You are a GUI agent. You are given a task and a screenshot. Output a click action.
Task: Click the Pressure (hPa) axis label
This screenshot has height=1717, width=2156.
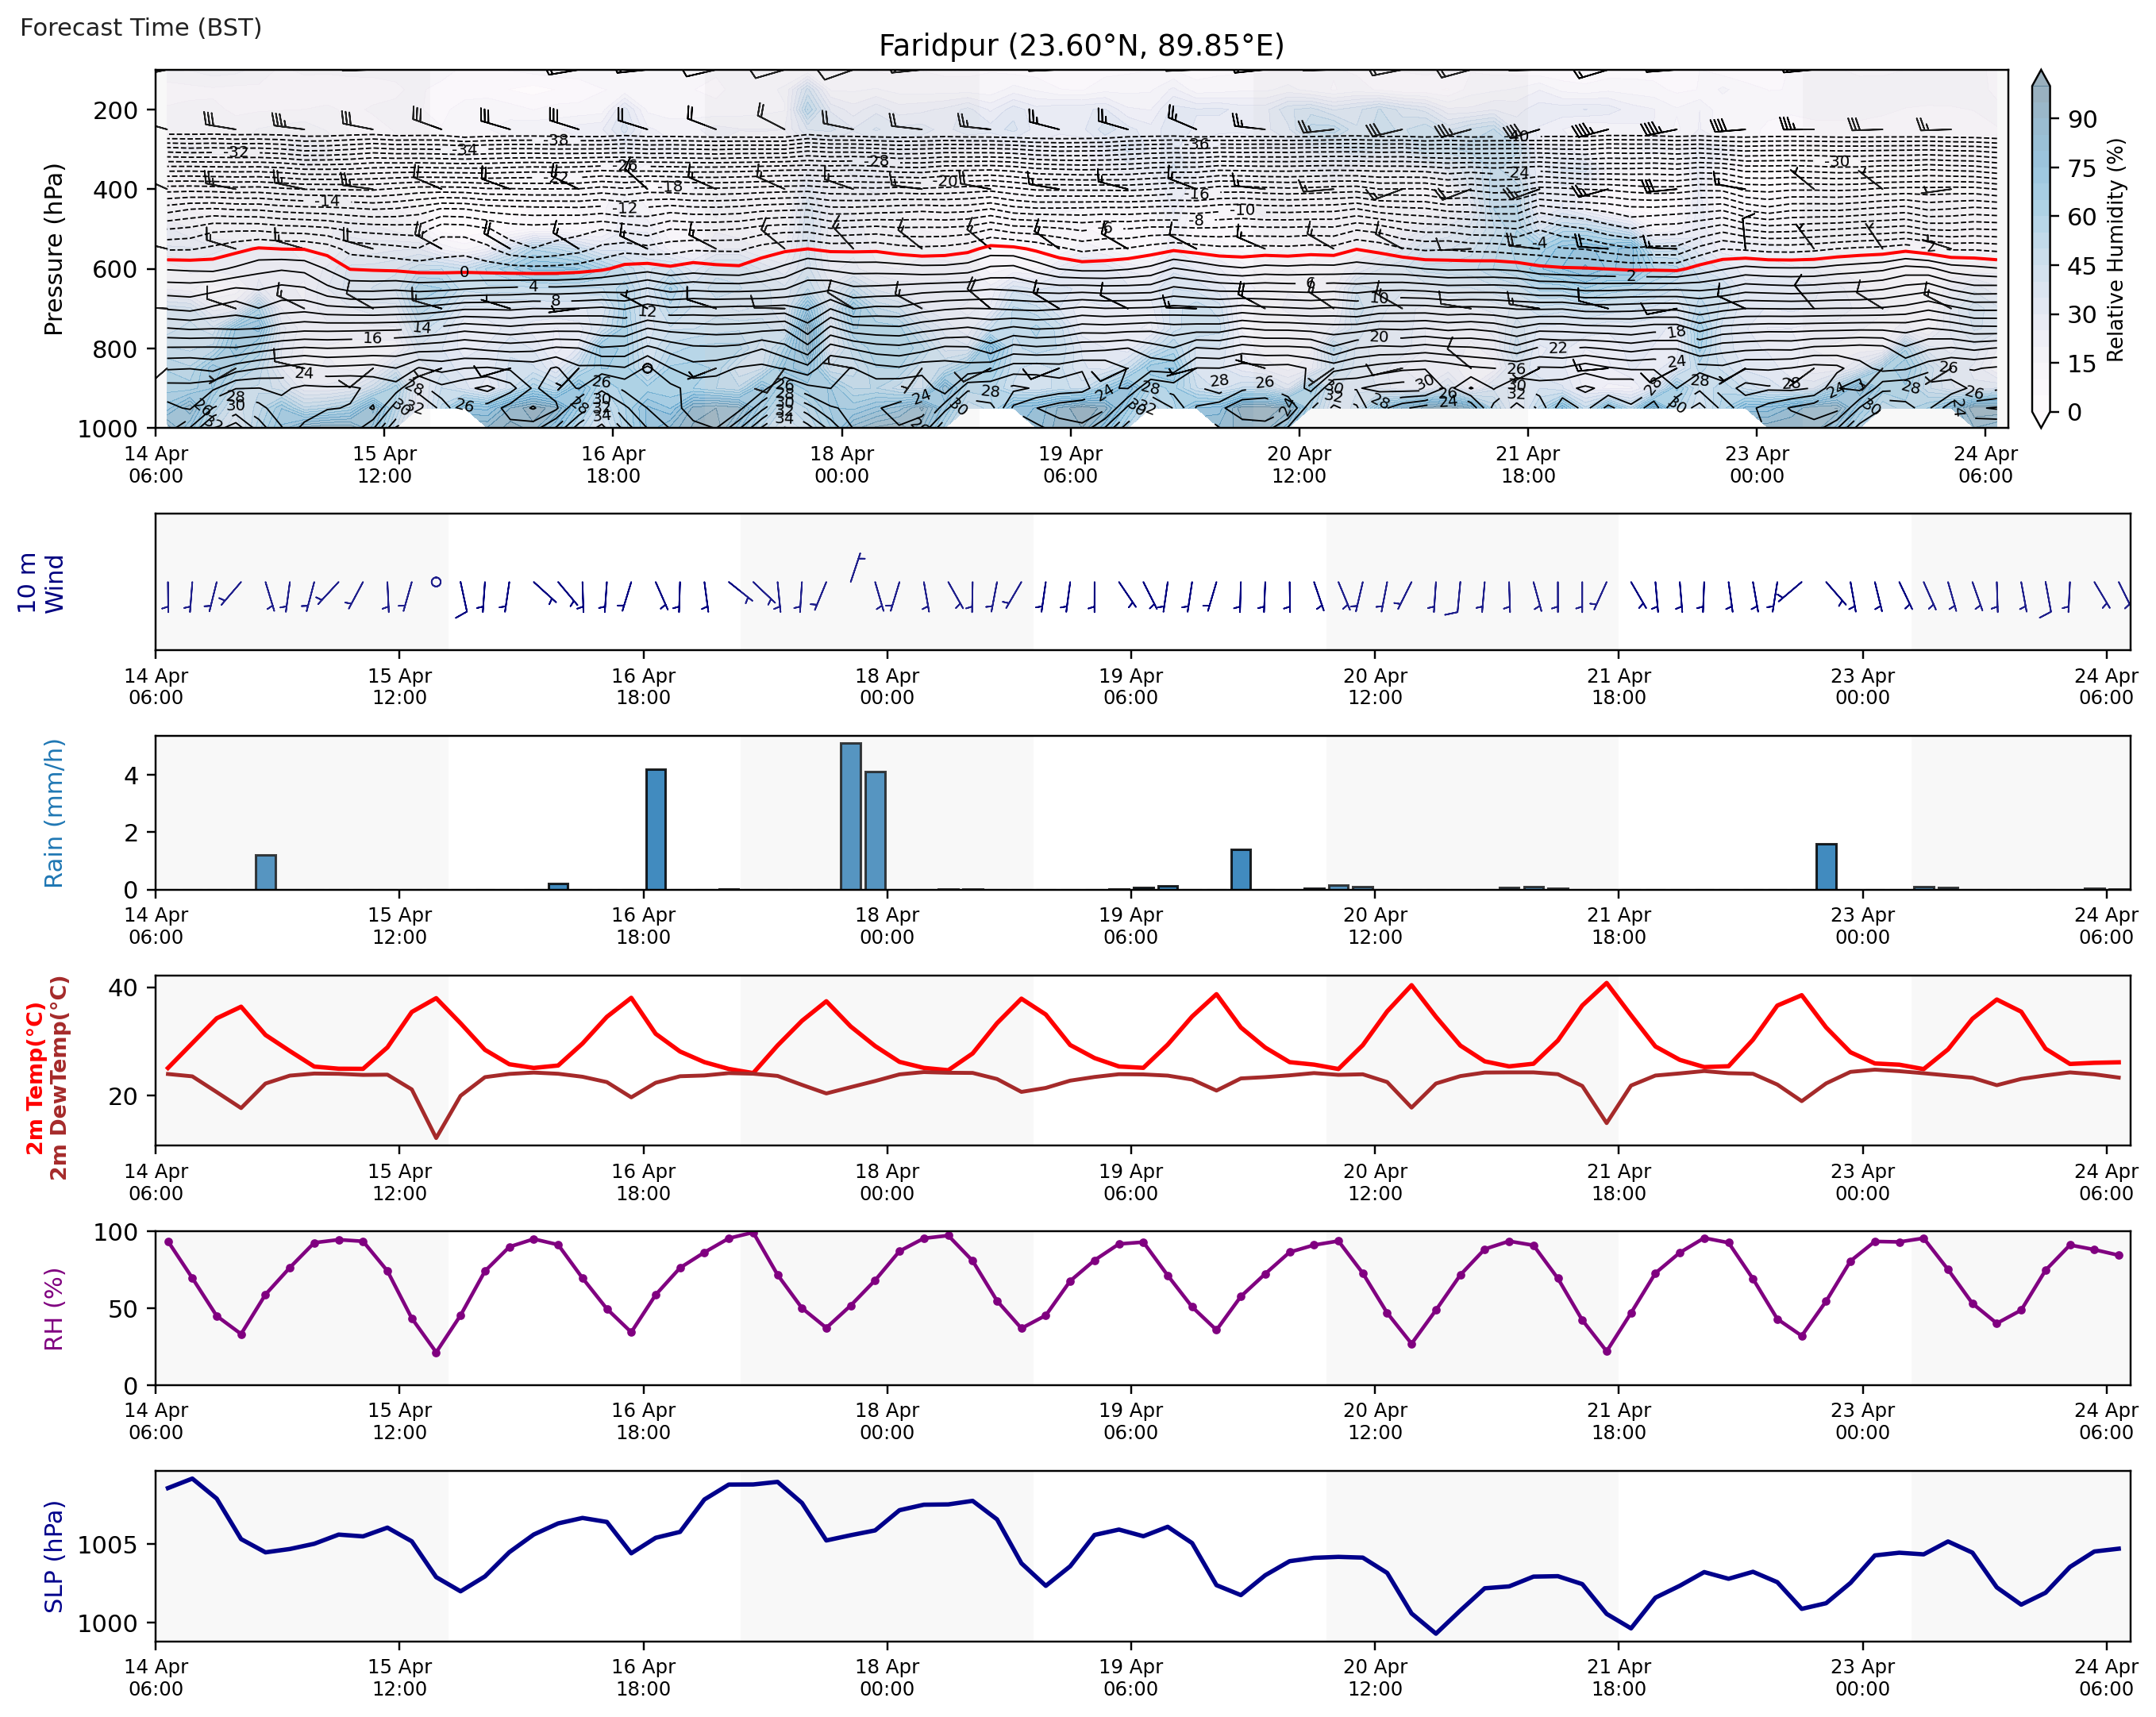coord(54,249)
